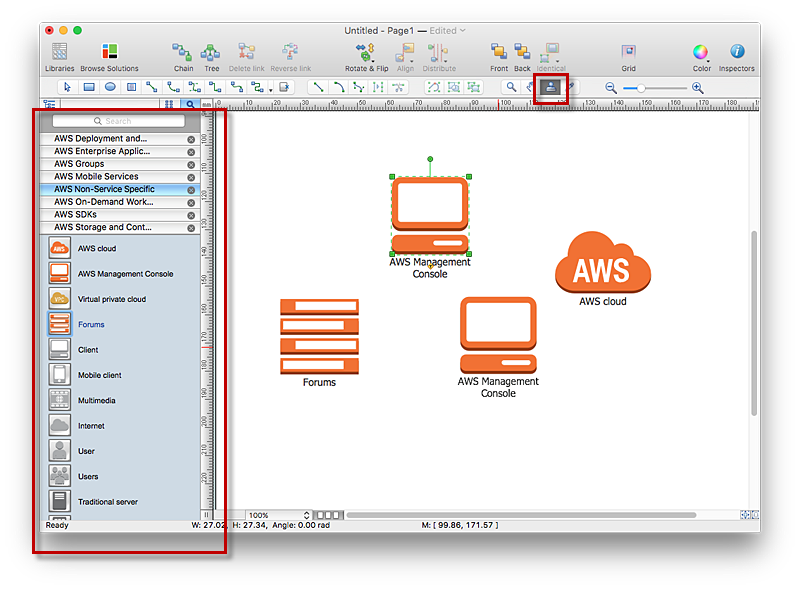Select the arc drawing tool

pyautogui.click(x=338, y=87)
